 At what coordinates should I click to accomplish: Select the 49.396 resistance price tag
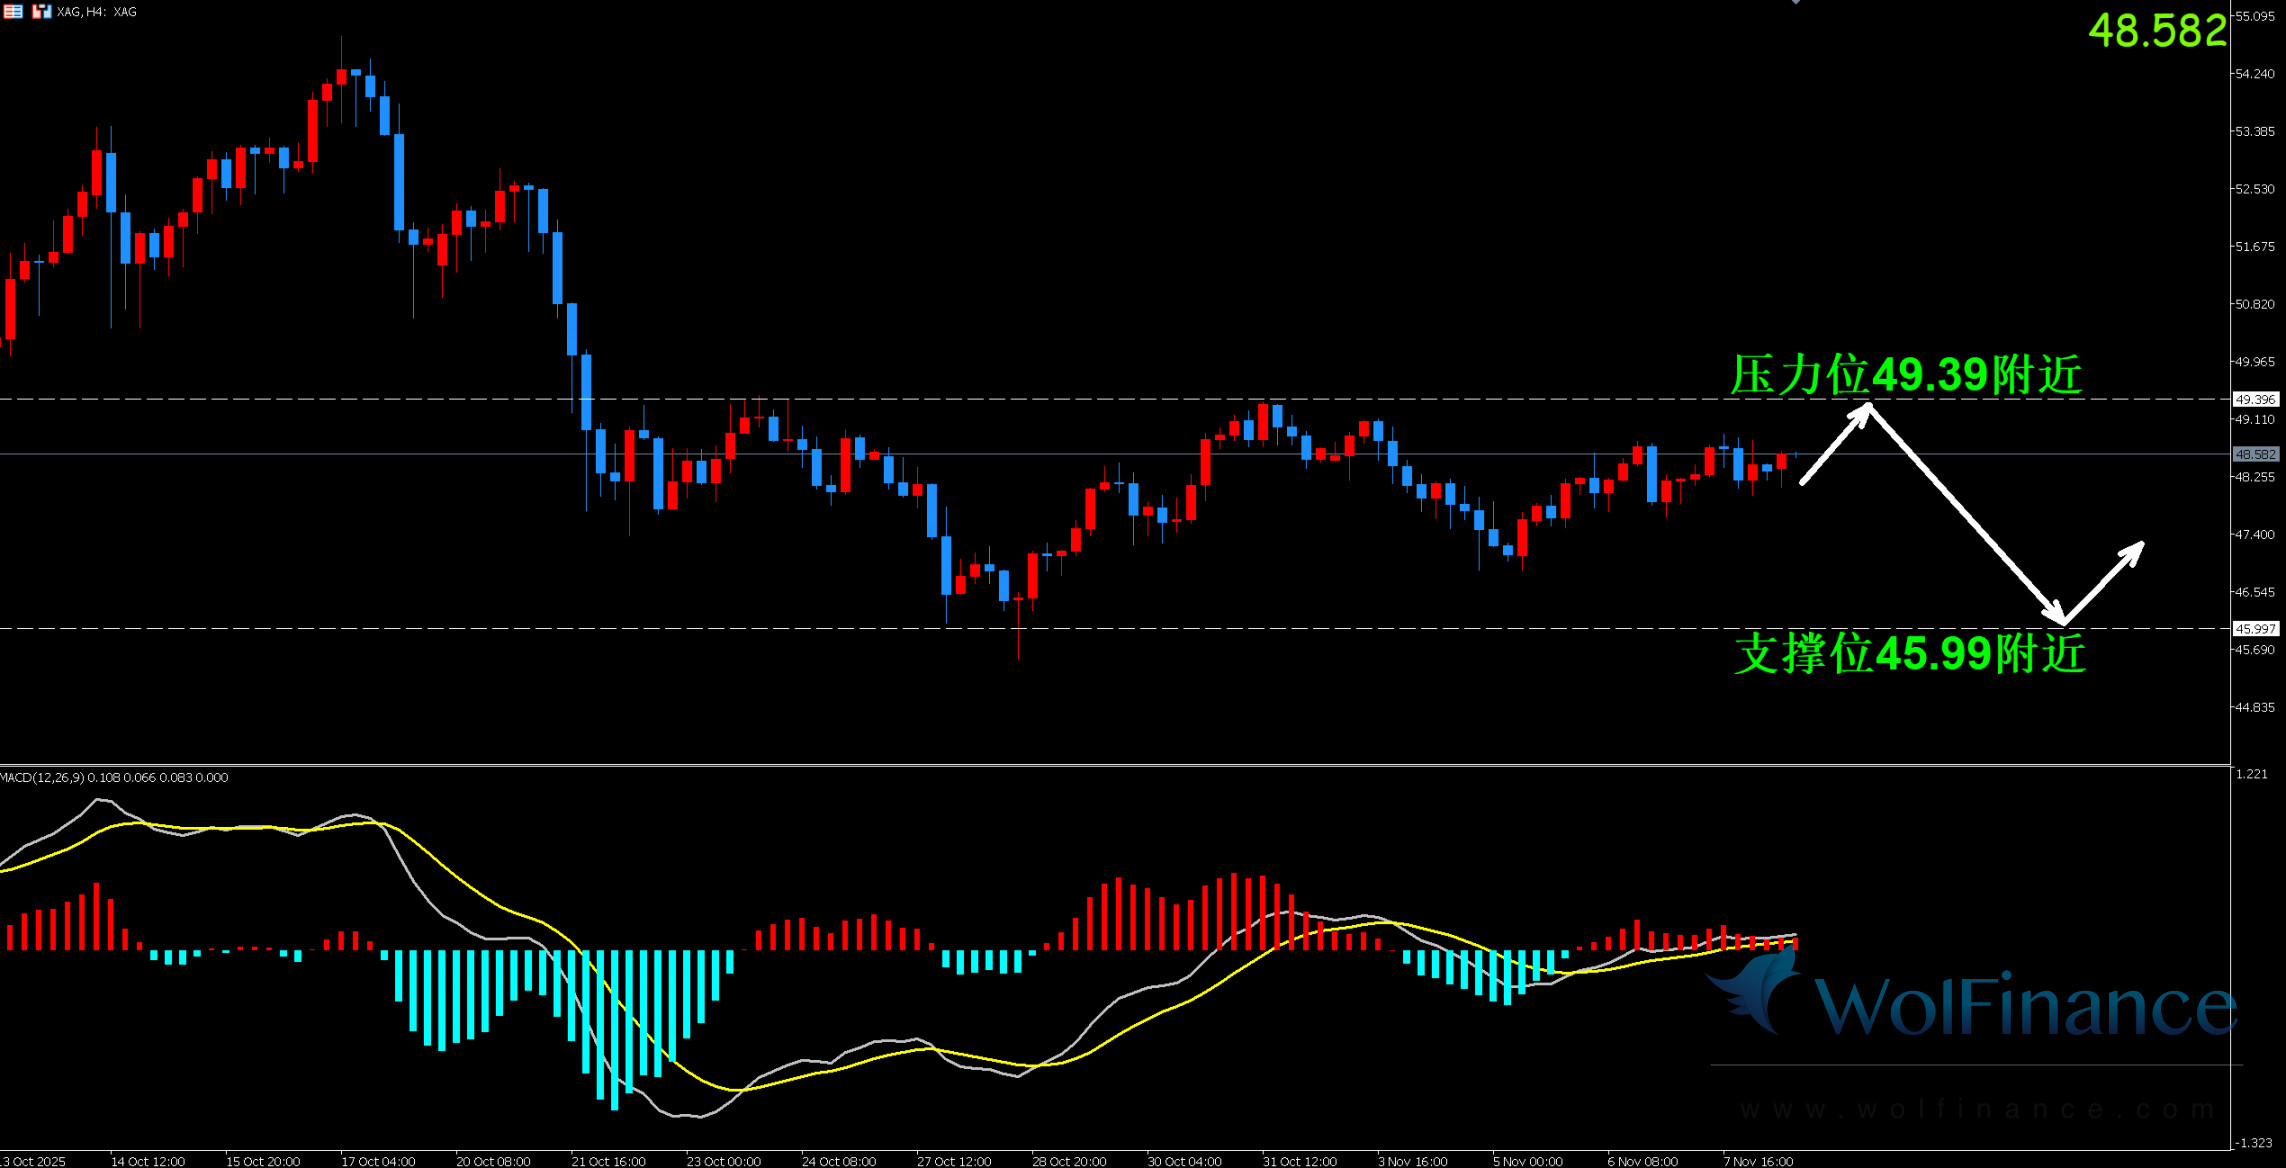pyautogui.click(x=2255, y=399)
